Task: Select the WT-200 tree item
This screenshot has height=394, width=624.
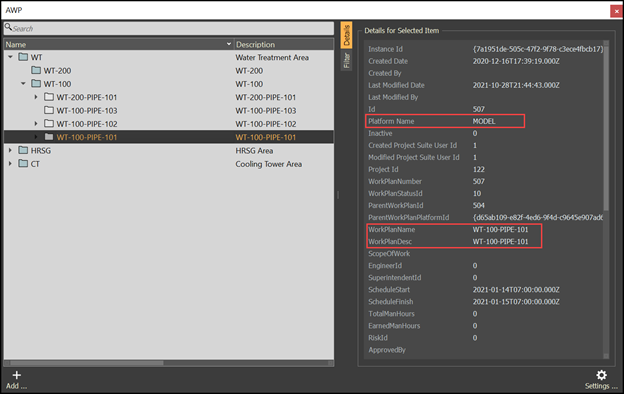Action: coord(57,70)
